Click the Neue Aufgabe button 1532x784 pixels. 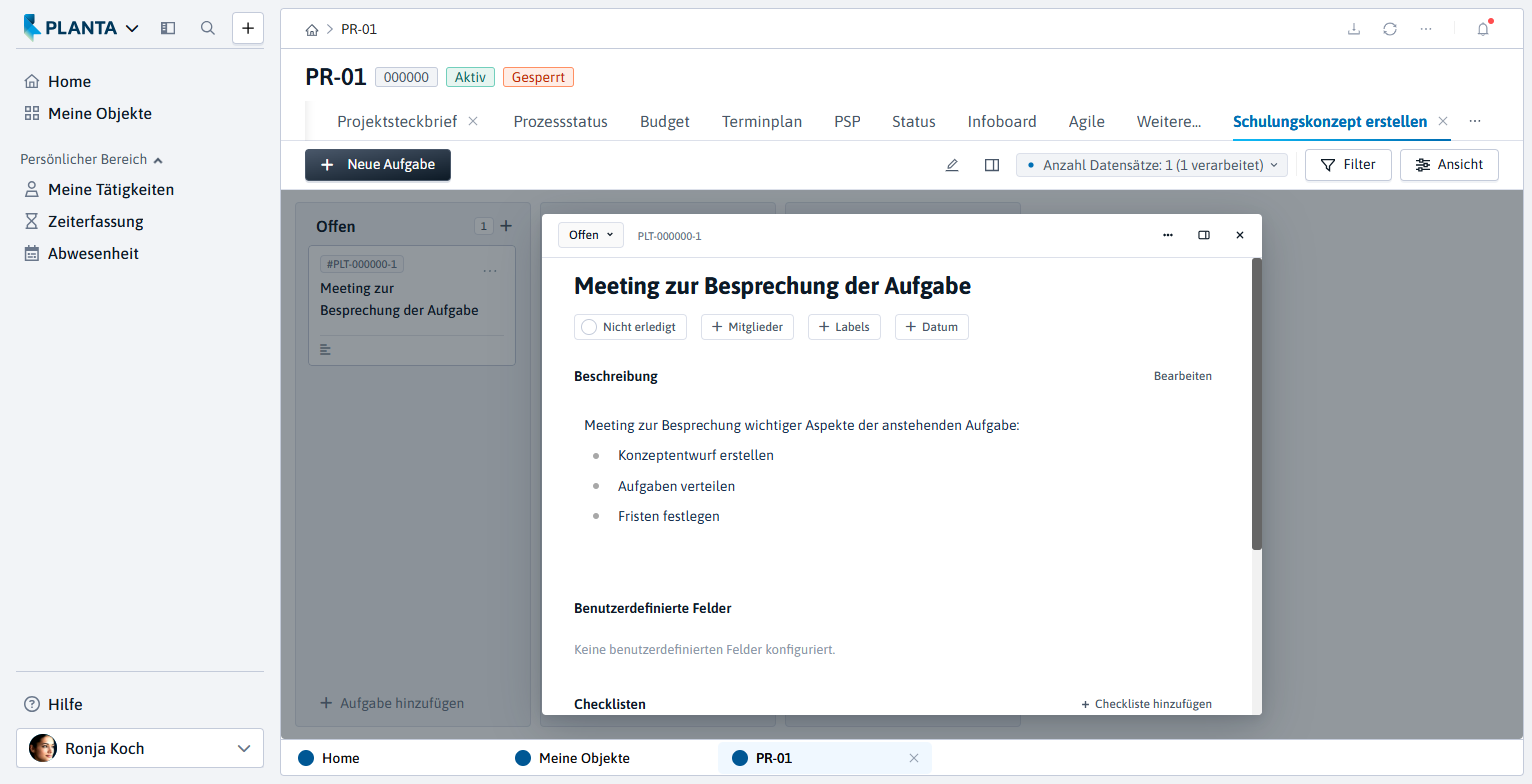tap(378, 165)
